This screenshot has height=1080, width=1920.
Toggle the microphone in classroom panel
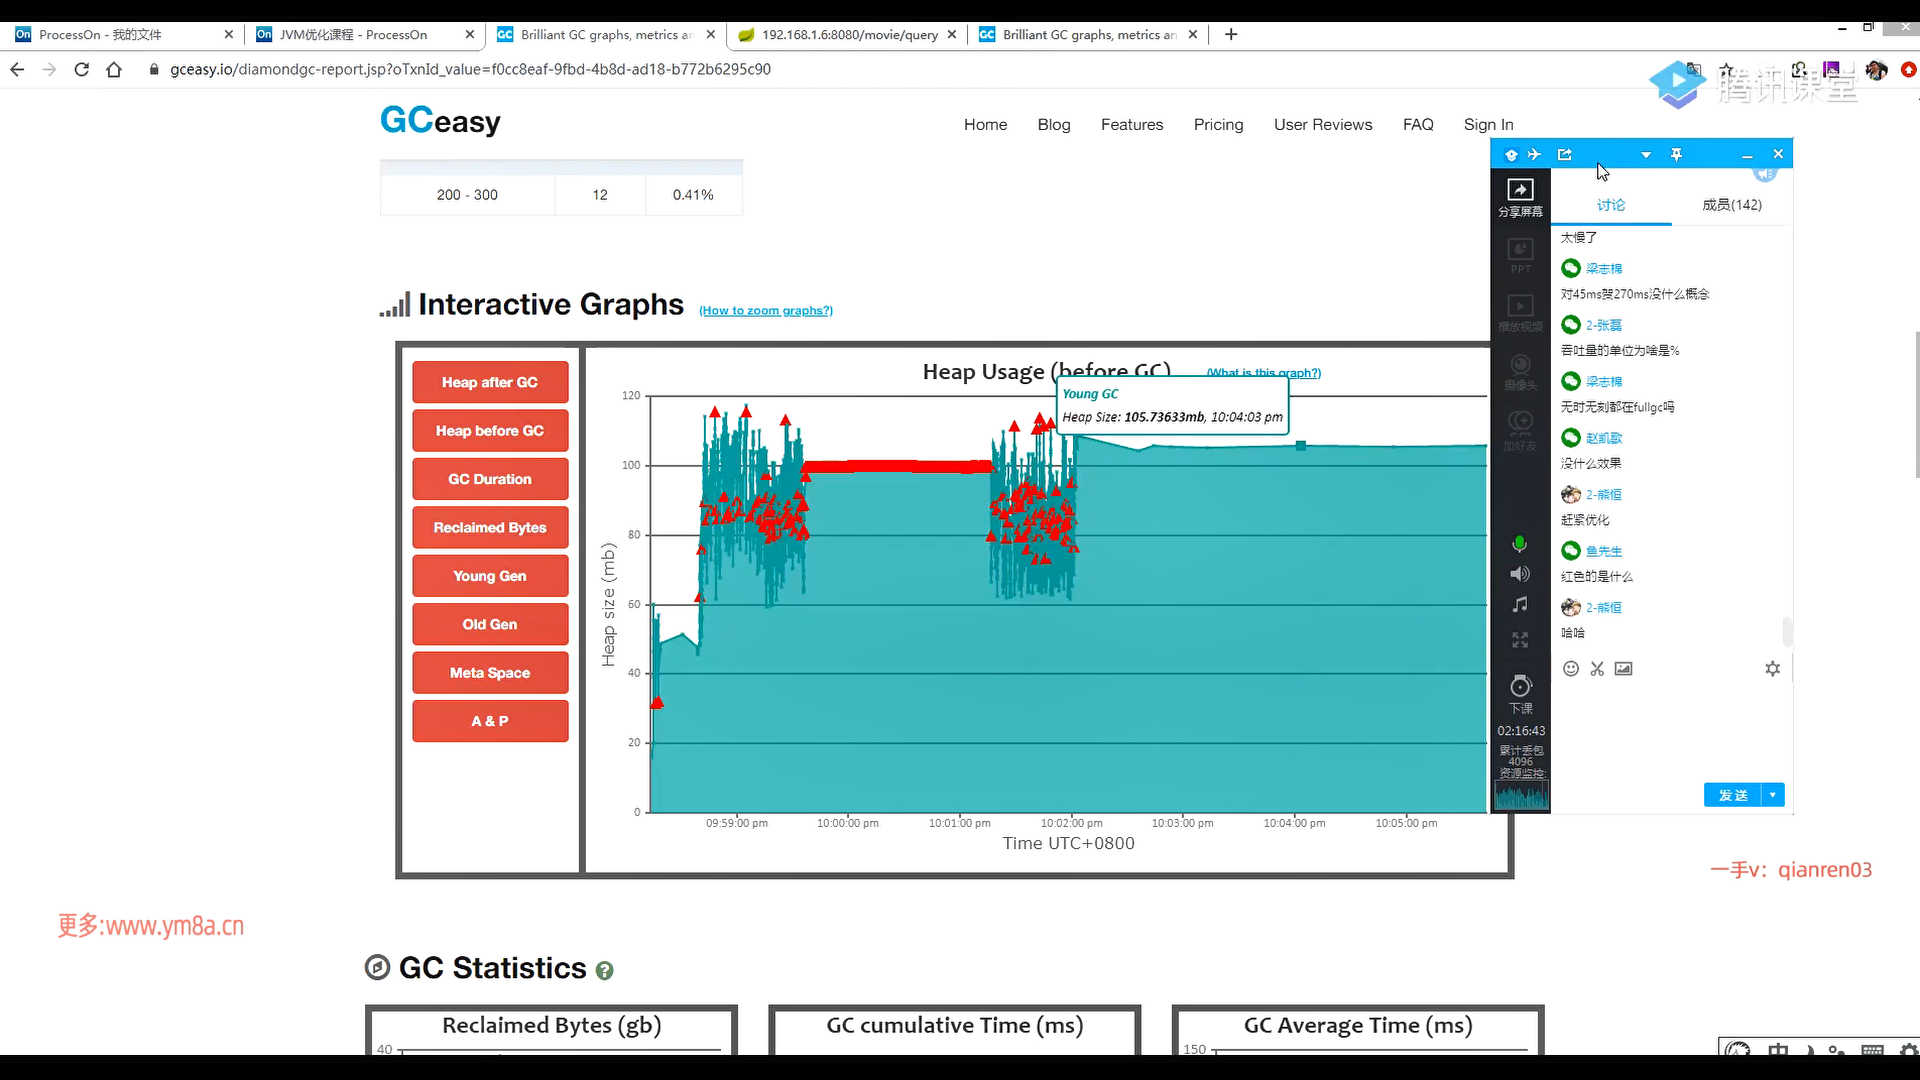coord(1520,544)
